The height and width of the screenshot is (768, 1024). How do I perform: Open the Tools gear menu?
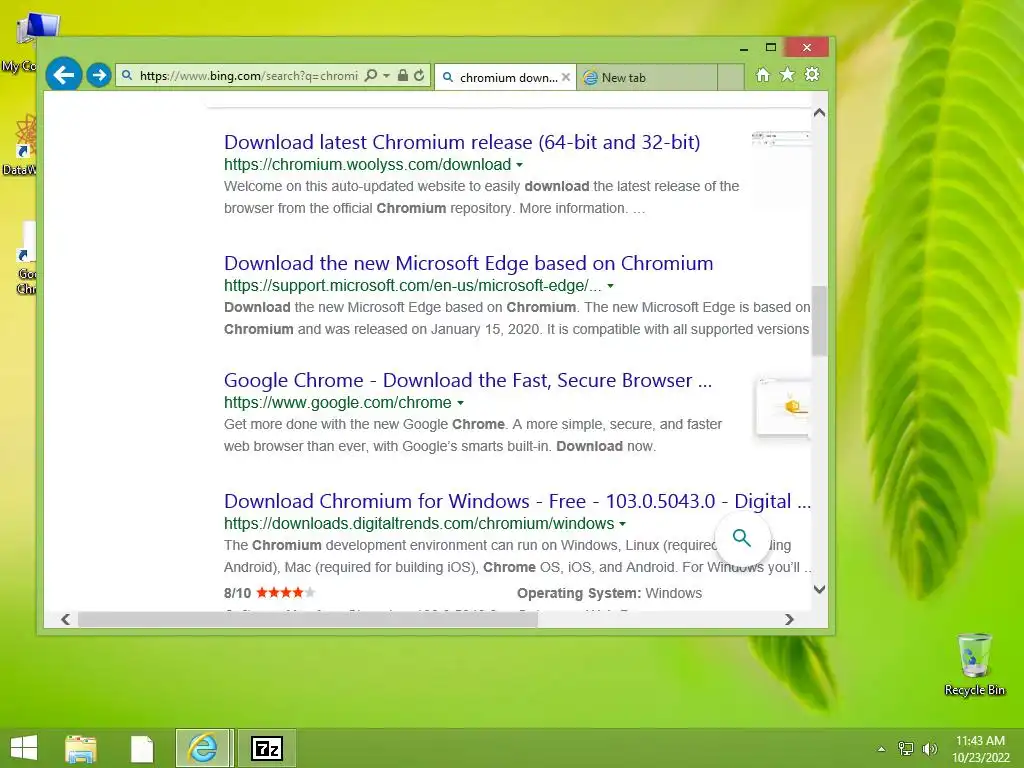click(x=812, y=75)
